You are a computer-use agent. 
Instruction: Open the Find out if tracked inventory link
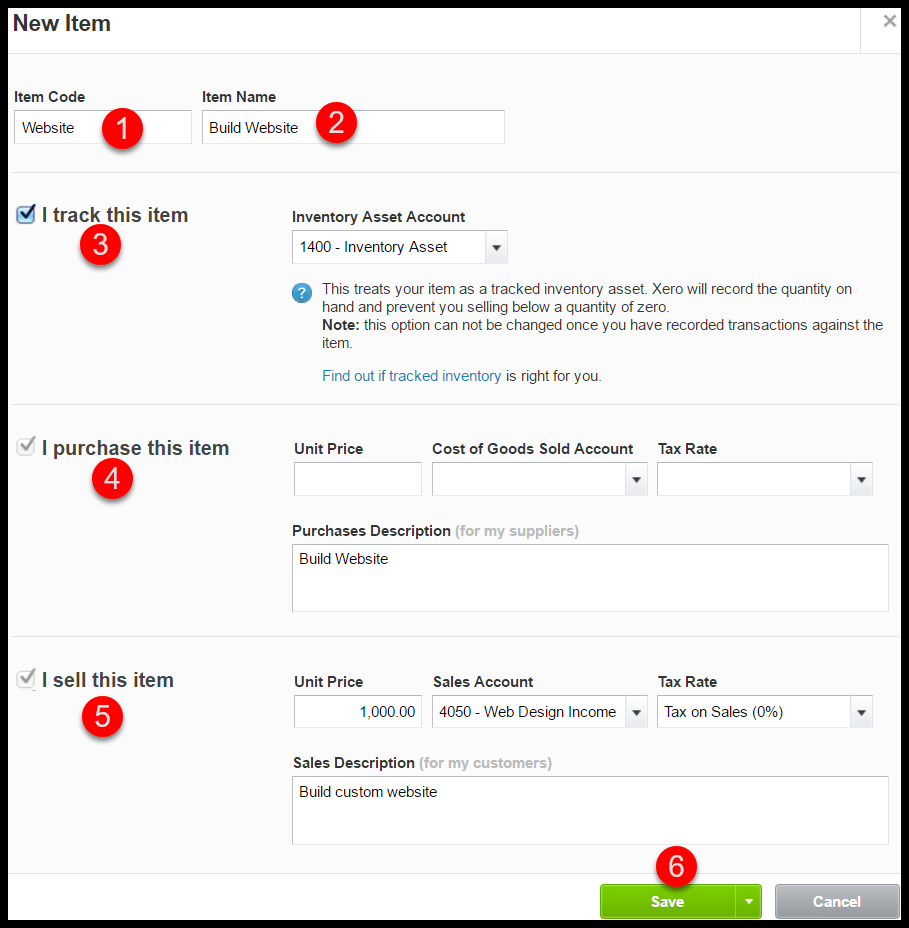tap(411, 376)
